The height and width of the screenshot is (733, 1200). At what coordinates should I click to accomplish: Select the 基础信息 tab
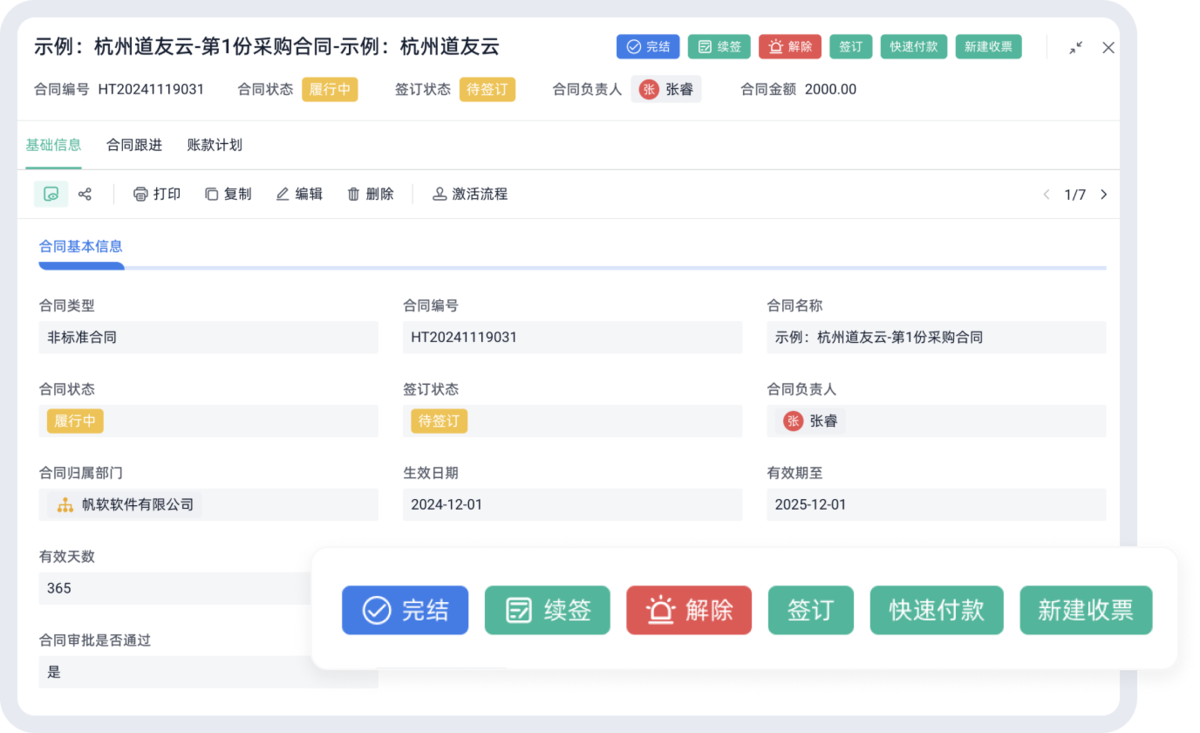tap(53, 145)
